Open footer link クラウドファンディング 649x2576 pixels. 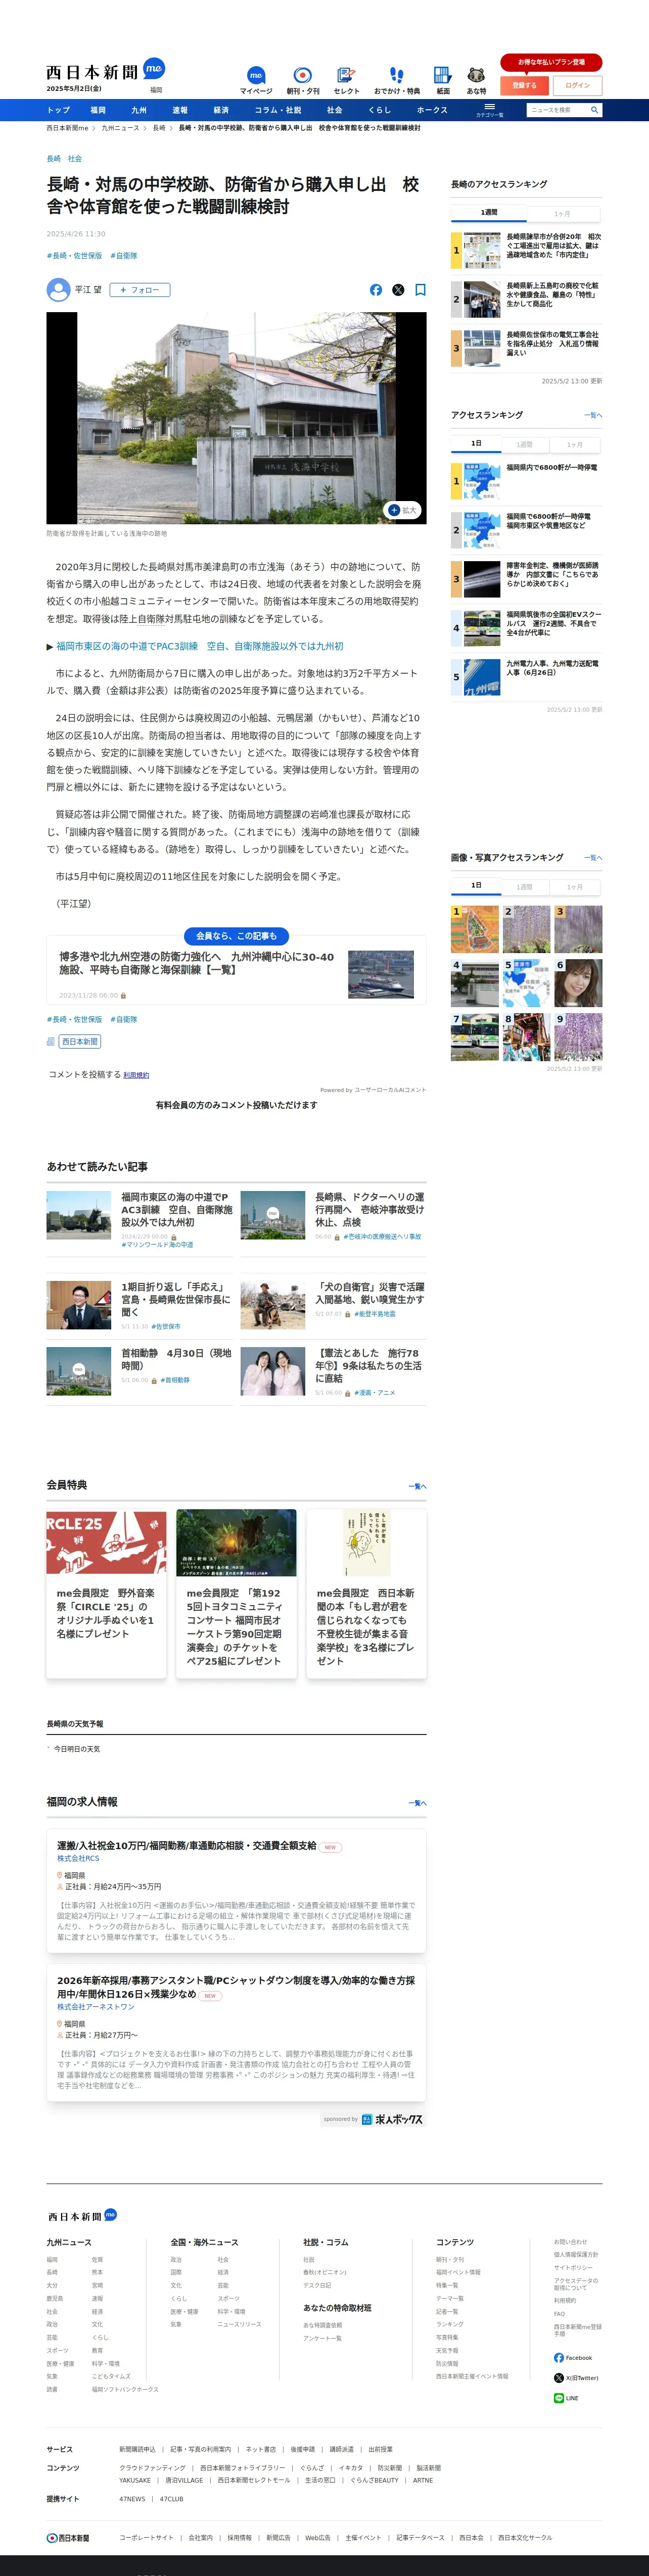[152, 2467]
